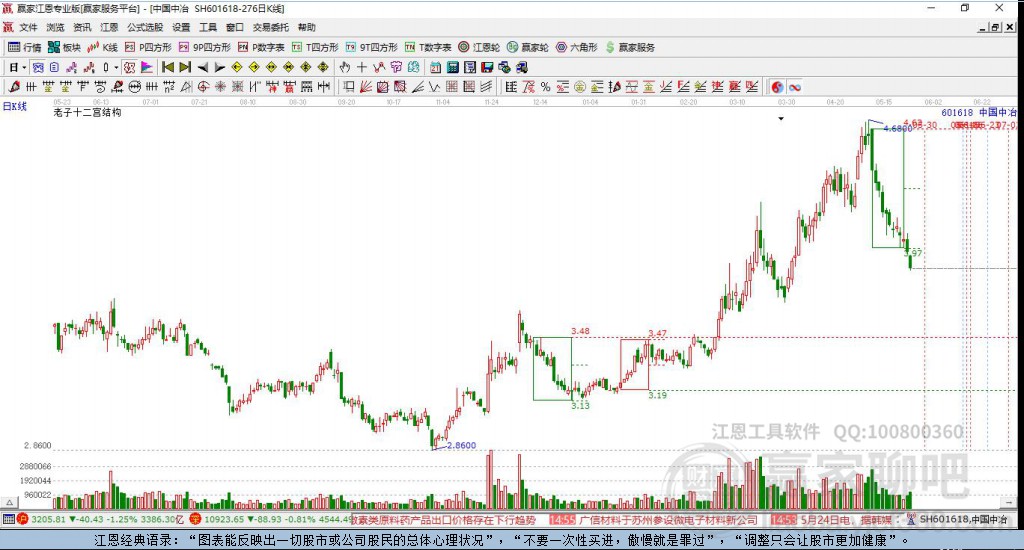Image resolution: width=1024 pixels, height=550 pixels.
Task: Click SH601618,中国中冶 in status bar
Action: pos(964,520)
